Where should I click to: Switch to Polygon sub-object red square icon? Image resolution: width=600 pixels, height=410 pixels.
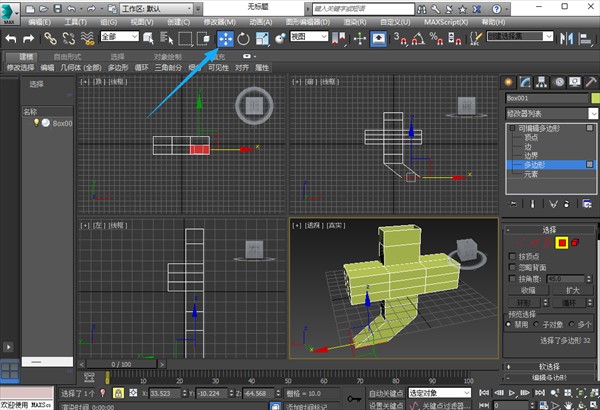click(x=563, y=242)
